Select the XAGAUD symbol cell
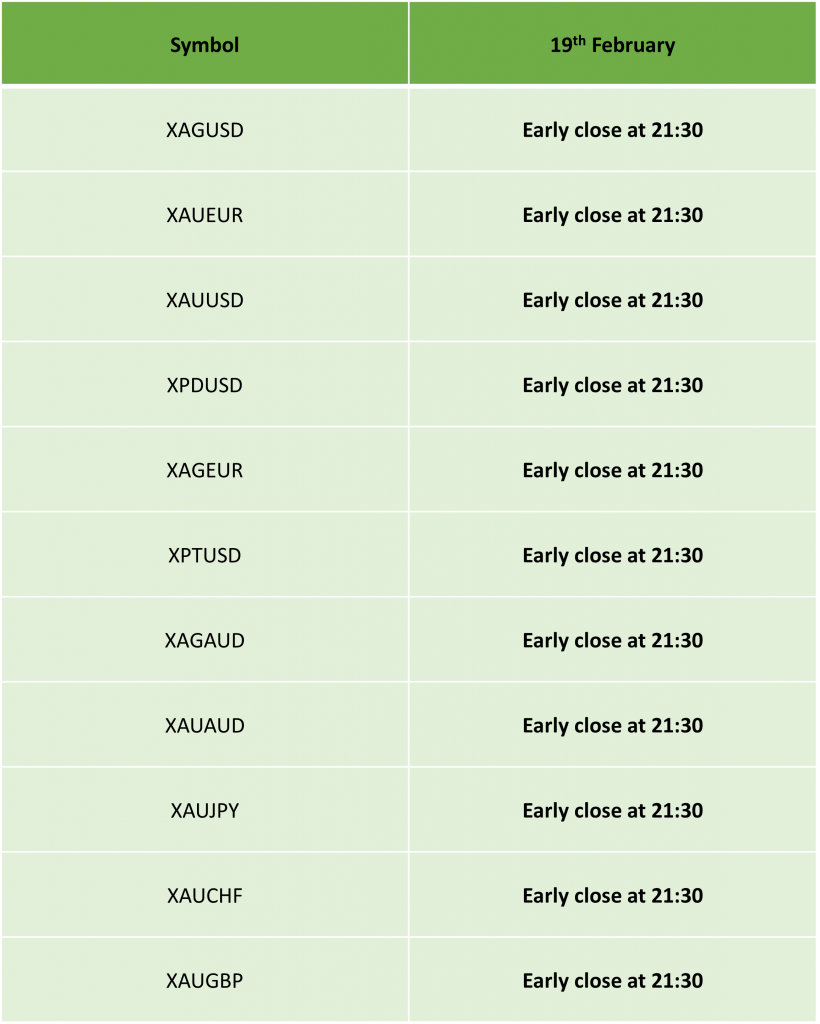820x1024 pixels. [x=204, y=640]
